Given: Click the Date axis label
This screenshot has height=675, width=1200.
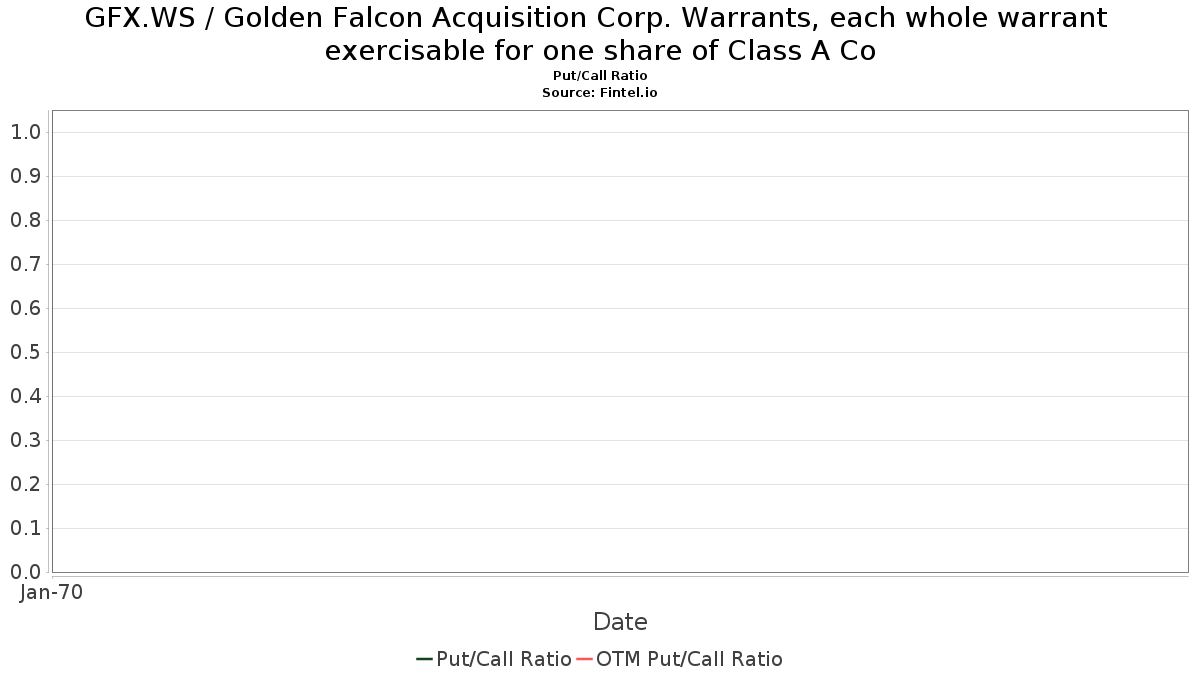Looking at the screenshot, I should [x=620, y=622].
